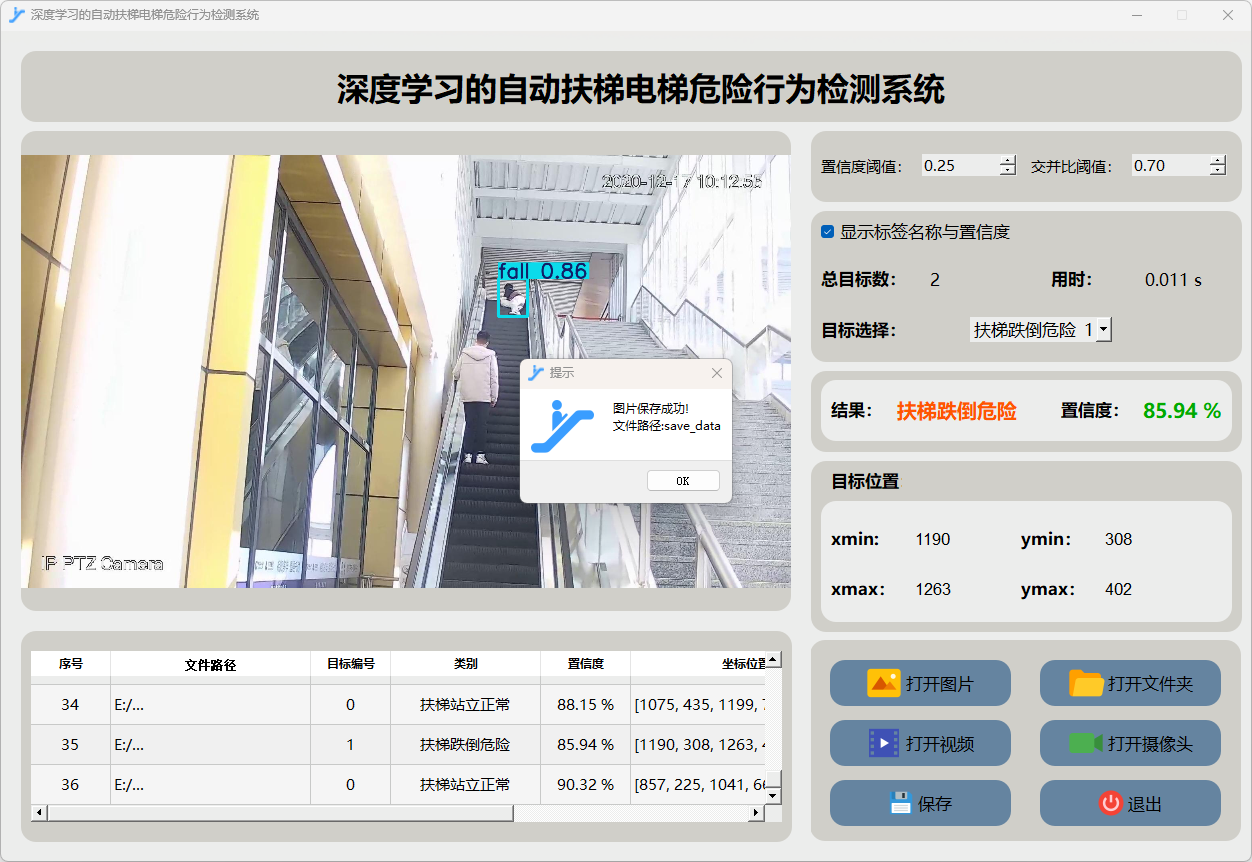Click the 文件路径 column header
1252x862 pixels.
[210, 664]
